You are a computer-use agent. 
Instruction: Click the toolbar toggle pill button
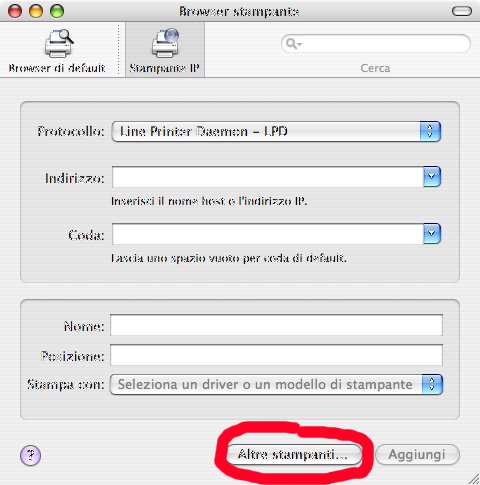click(x=462, y=11)
